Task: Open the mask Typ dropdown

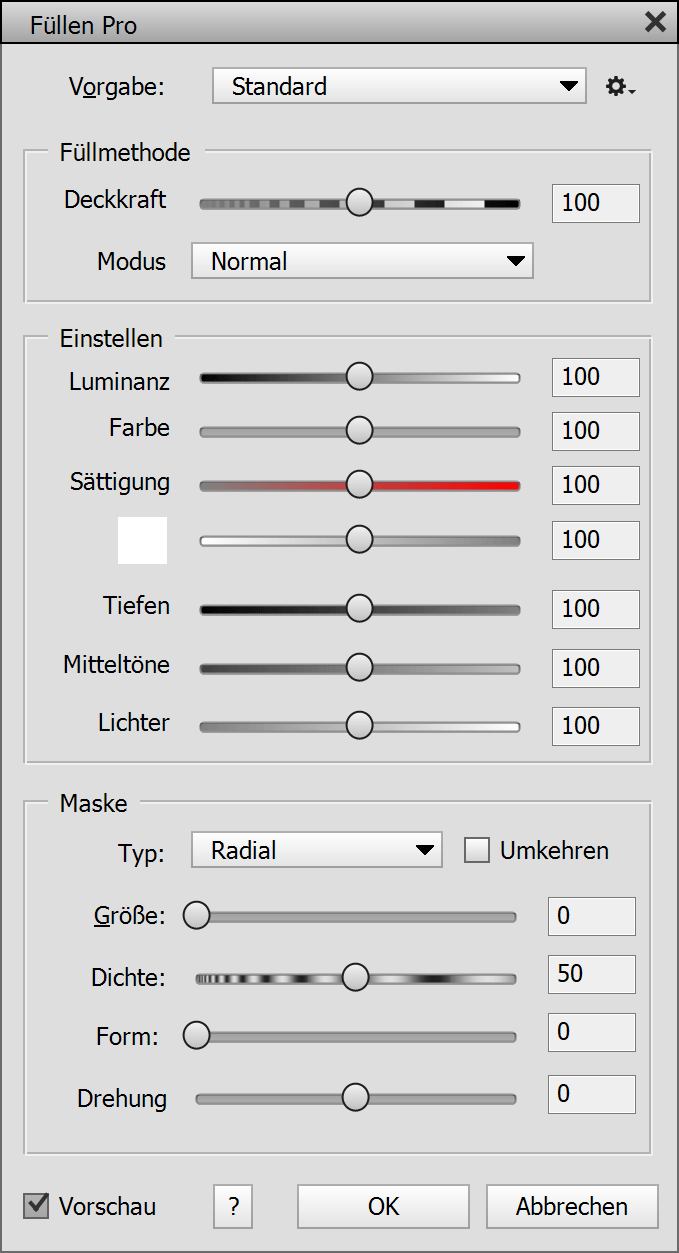Action: (x=316, y=851)
